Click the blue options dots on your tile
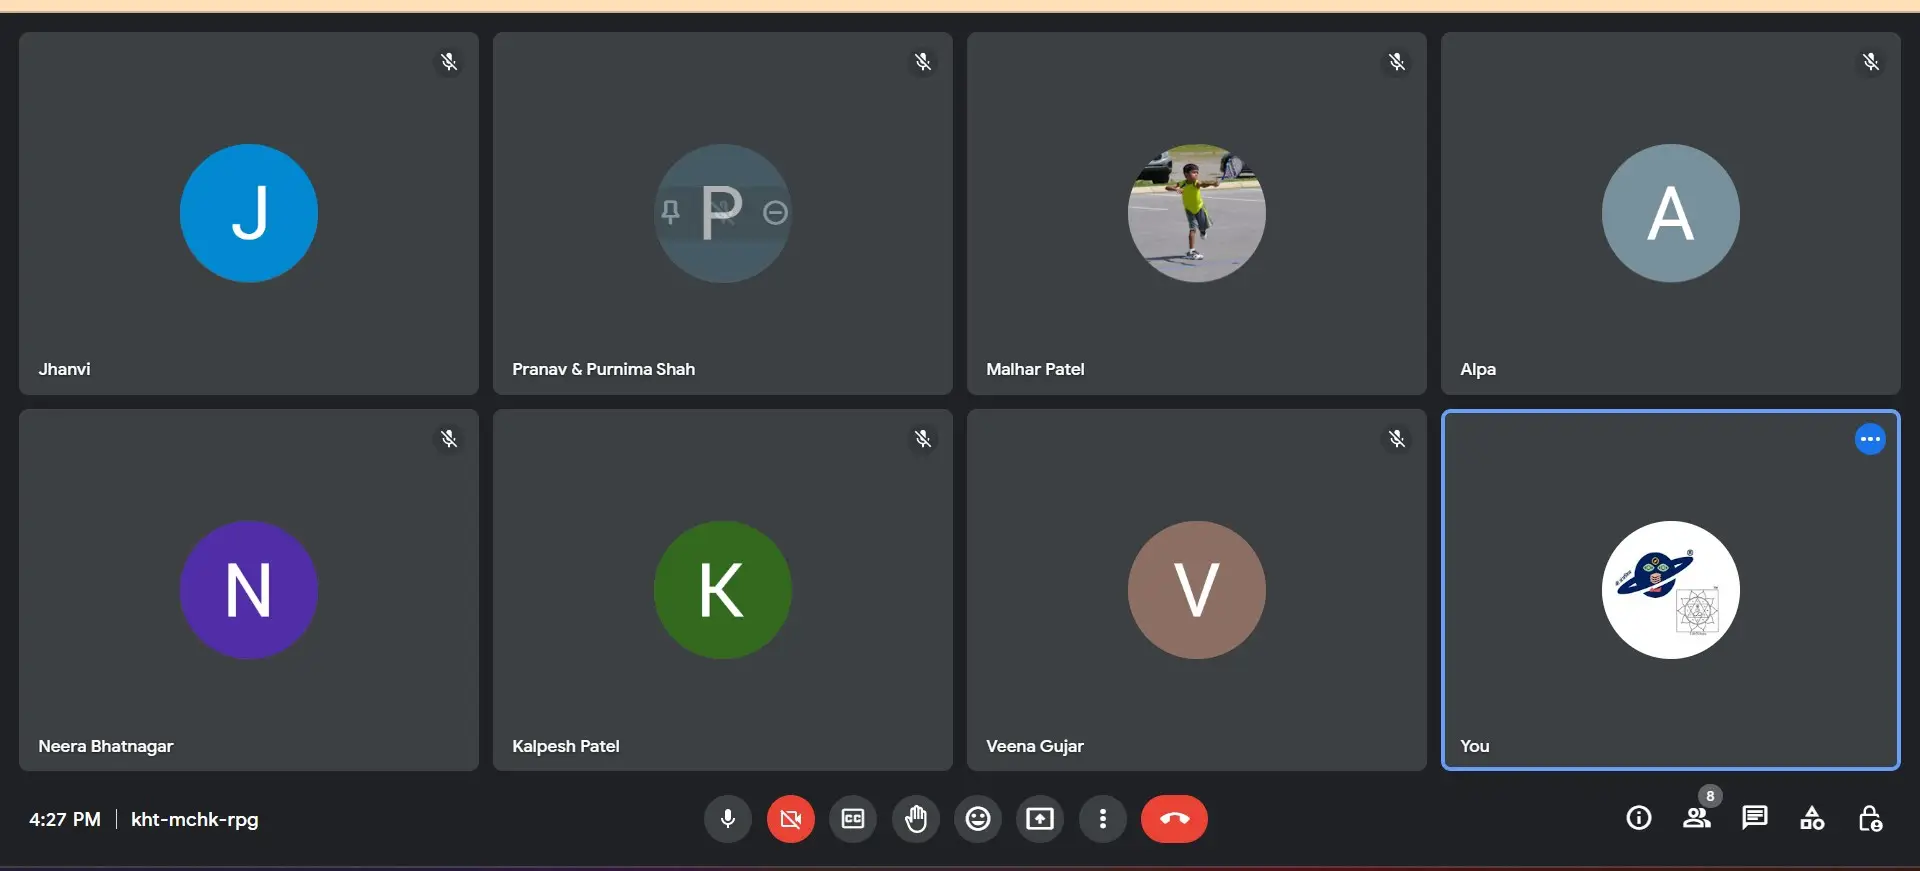The width and height of the screenshot is (1920, 871). (1870, 439)
